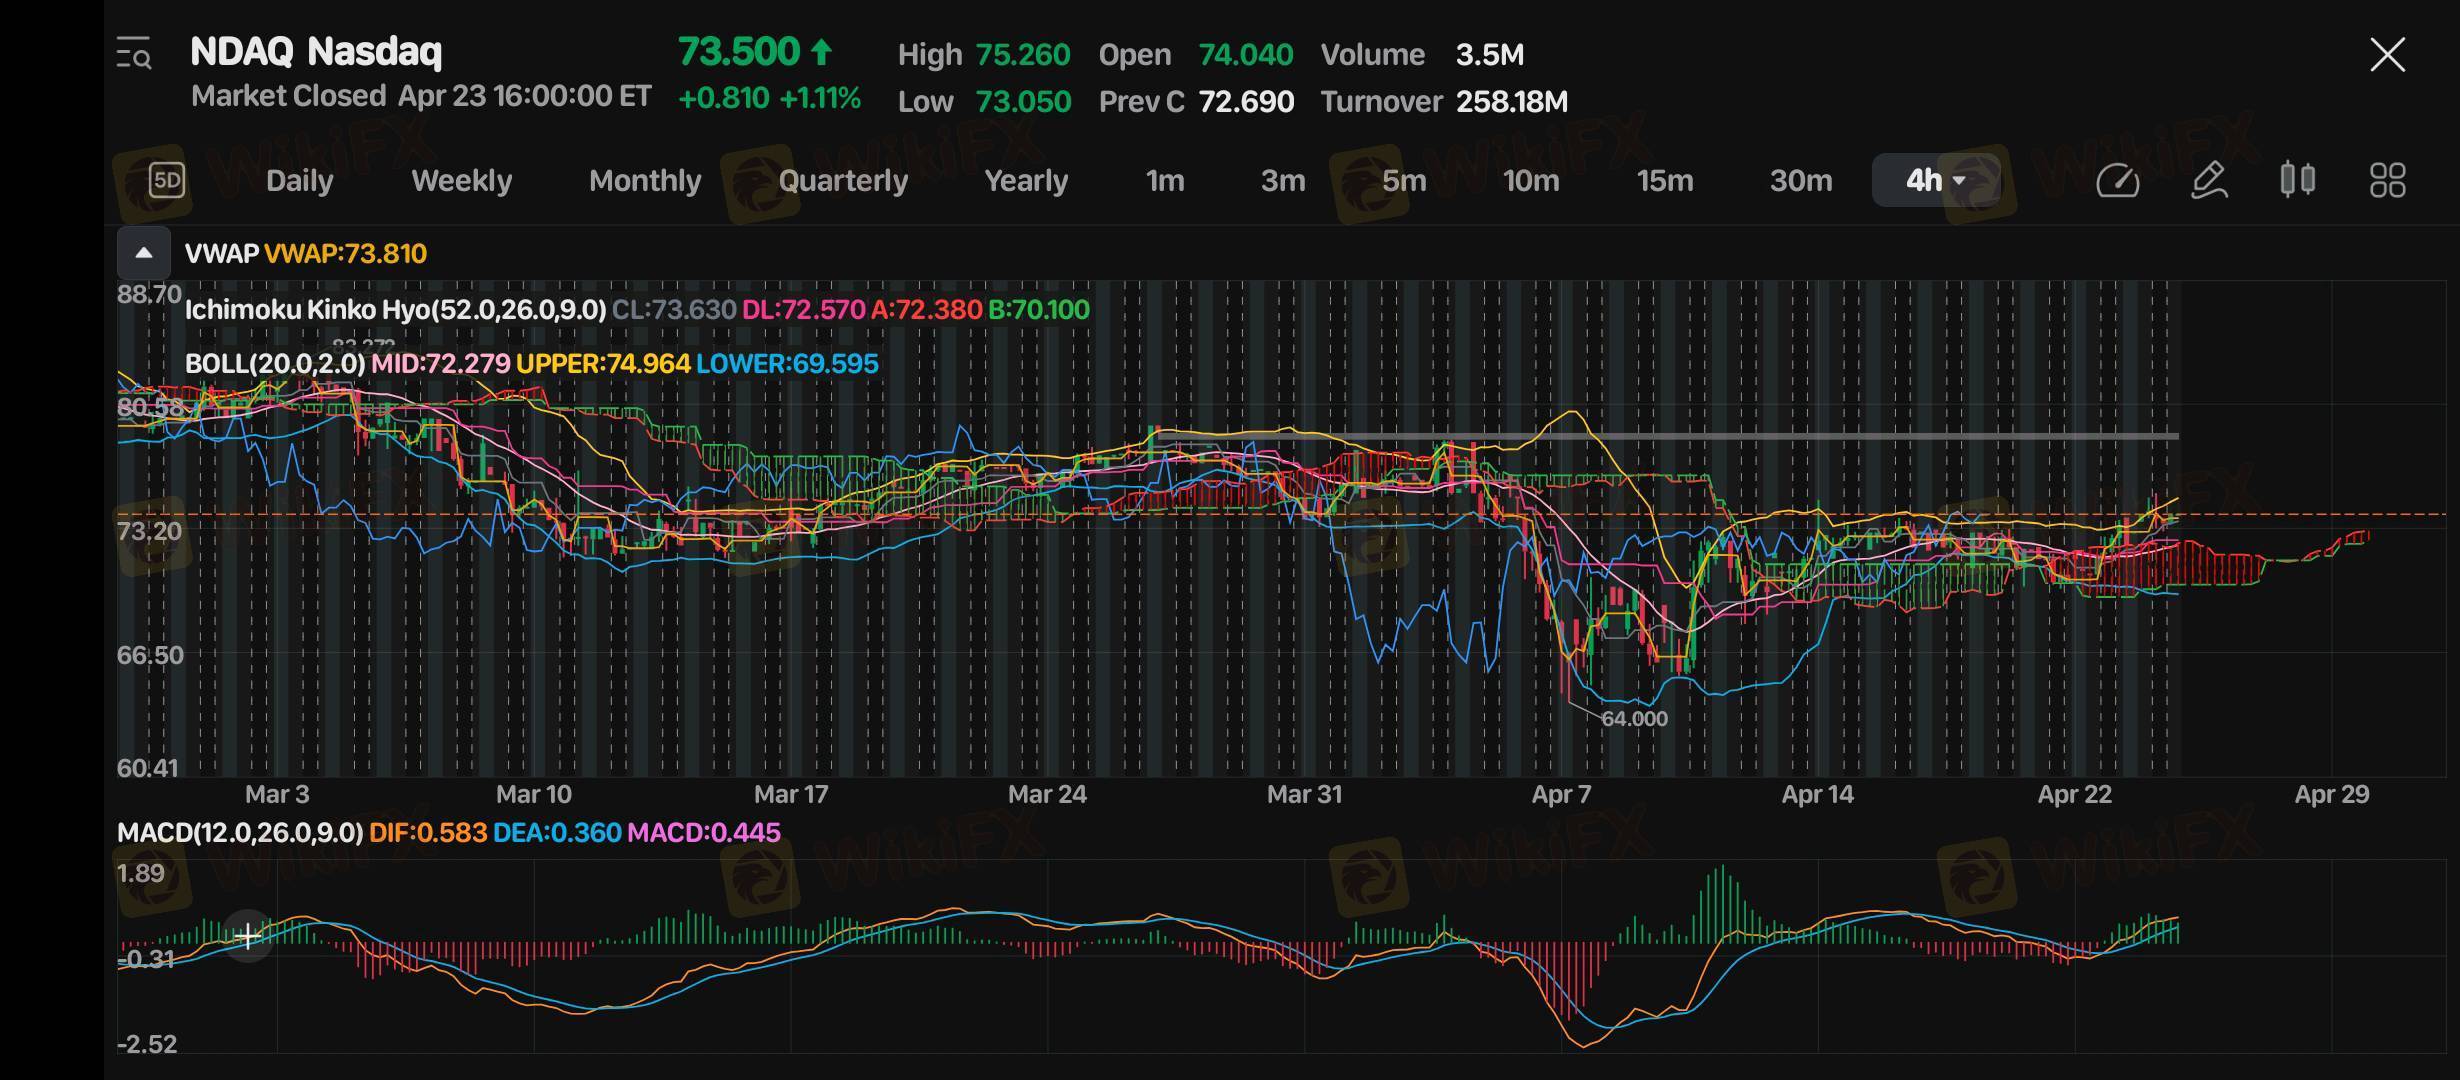Select the Monthly timeframe

[x=645, y=181]
